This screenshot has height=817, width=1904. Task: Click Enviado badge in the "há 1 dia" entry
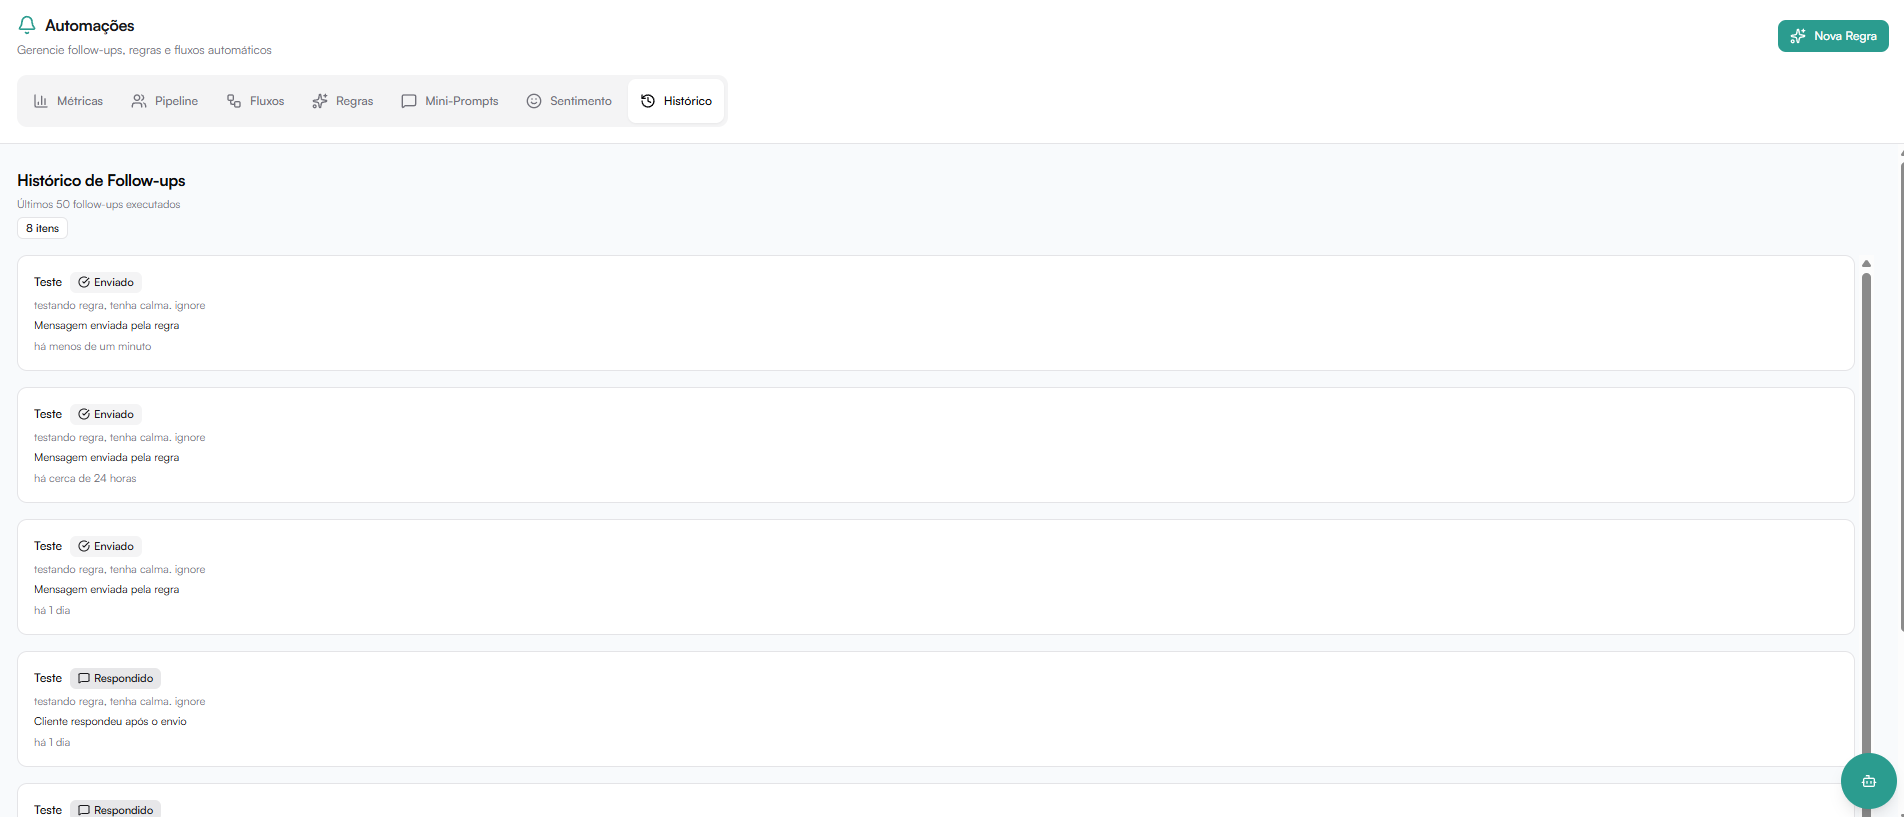coord(106,546)
